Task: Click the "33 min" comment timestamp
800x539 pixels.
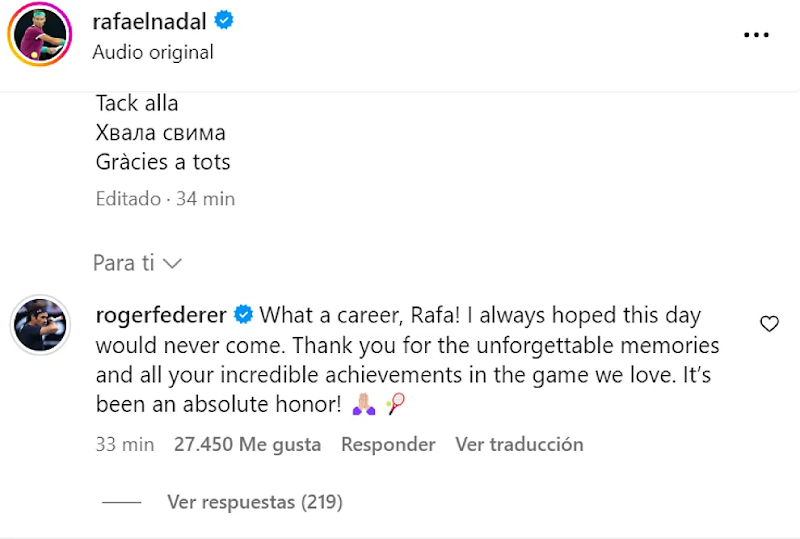Action: click(124, 444)
